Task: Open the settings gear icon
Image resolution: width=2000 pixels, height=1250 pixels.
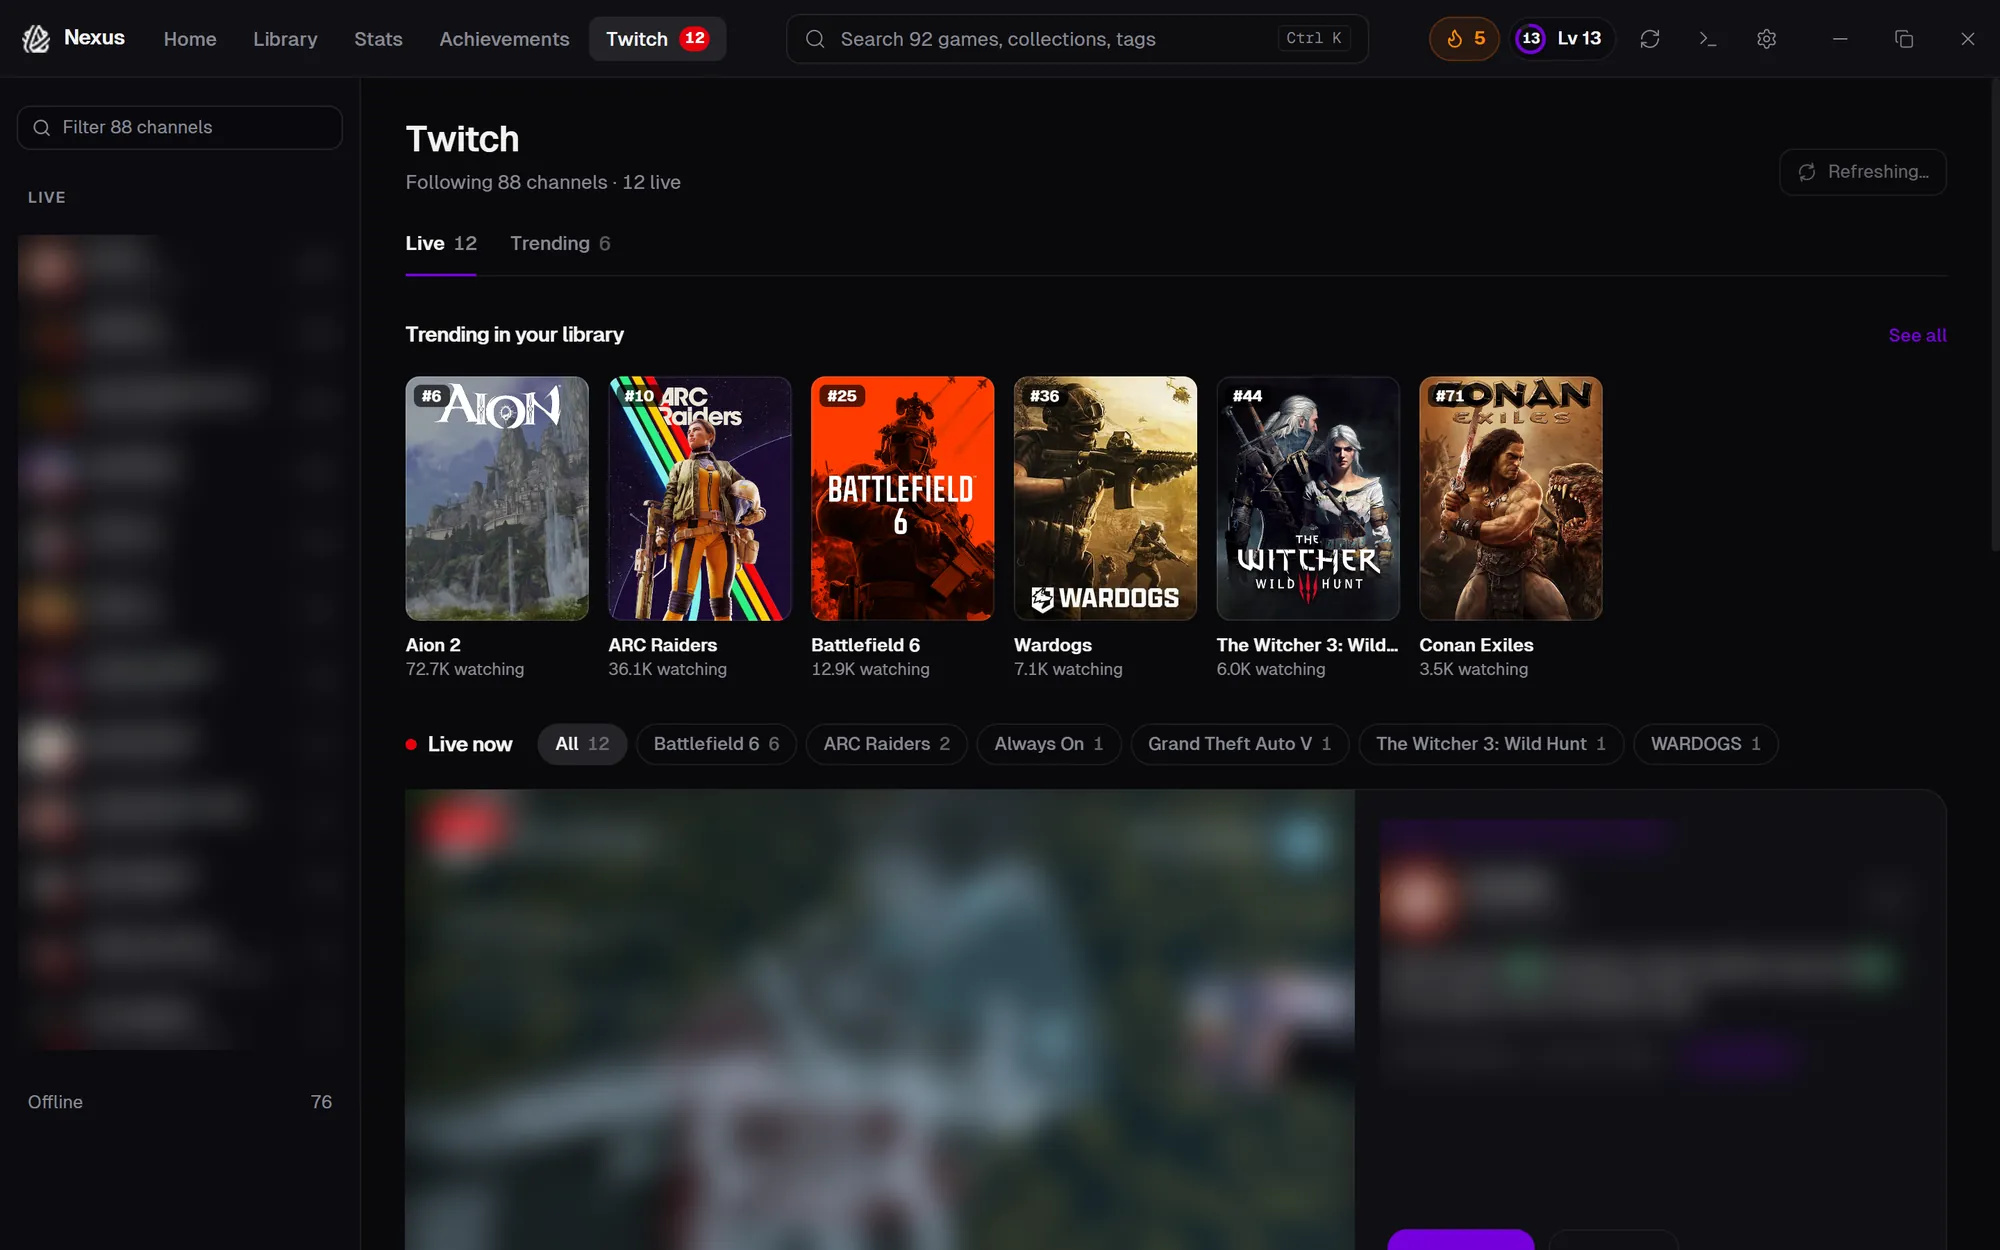Action: tap(1767, 39)
